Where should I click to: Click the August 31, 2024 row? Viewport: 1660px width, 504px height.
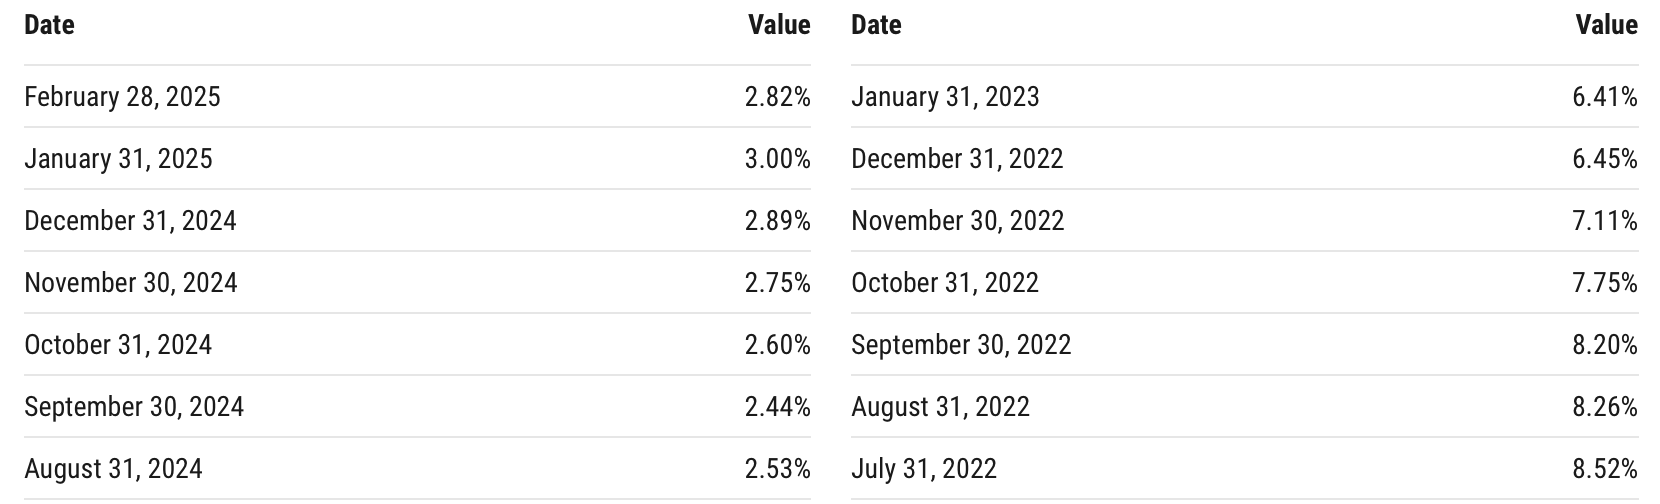[417, 469]
